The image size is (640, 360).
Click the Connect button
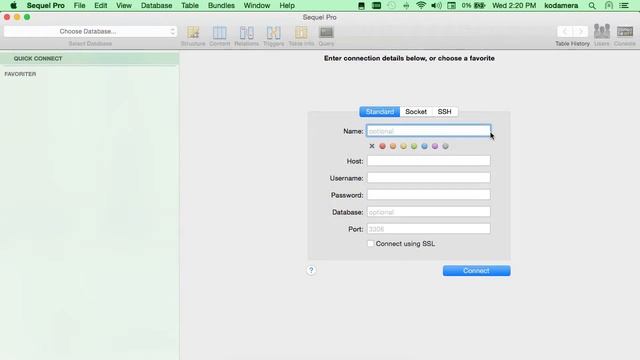(476, 271)
